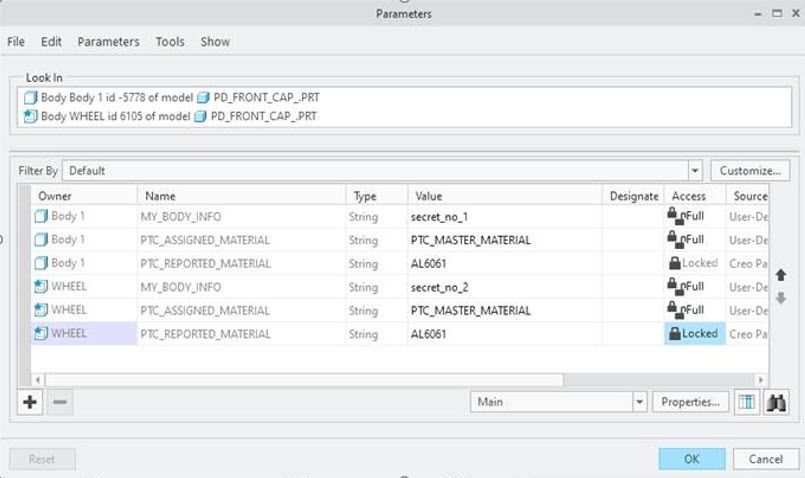Select Body WHEEL id 6105 Look In entry

(170, 117)
